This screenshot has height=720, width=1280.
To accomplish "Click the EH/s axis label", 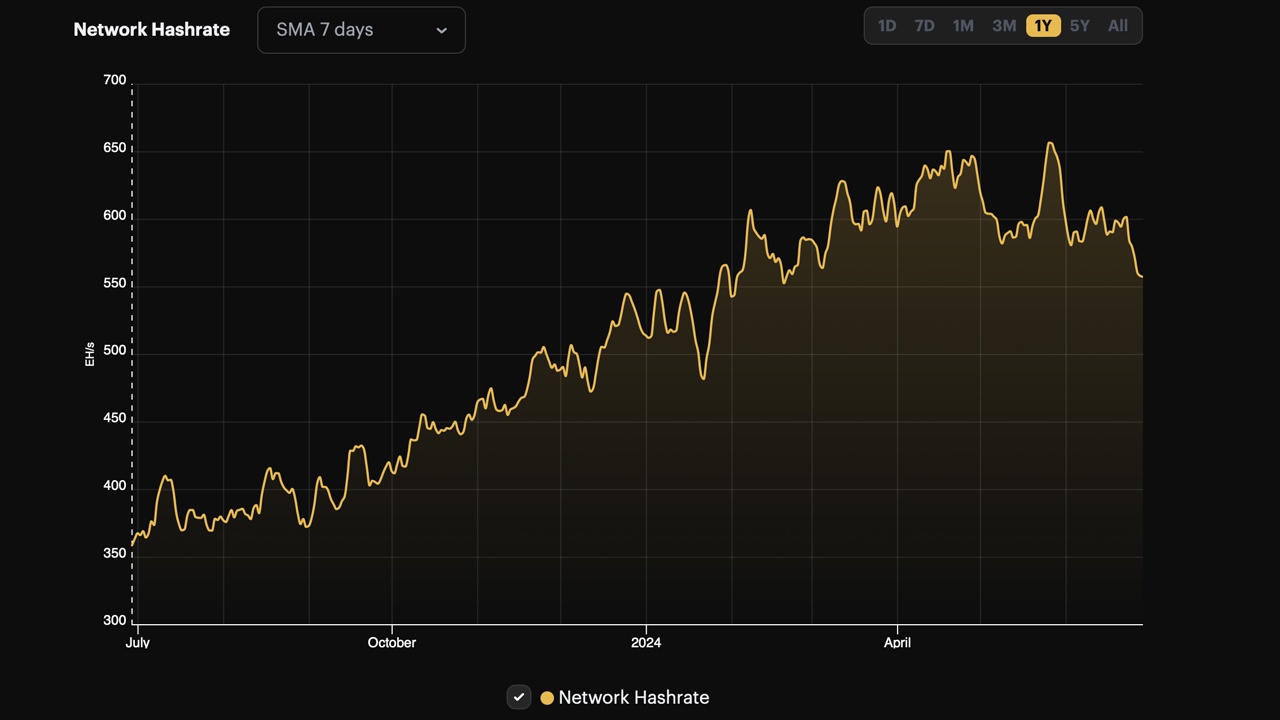I will pos(89,354).
